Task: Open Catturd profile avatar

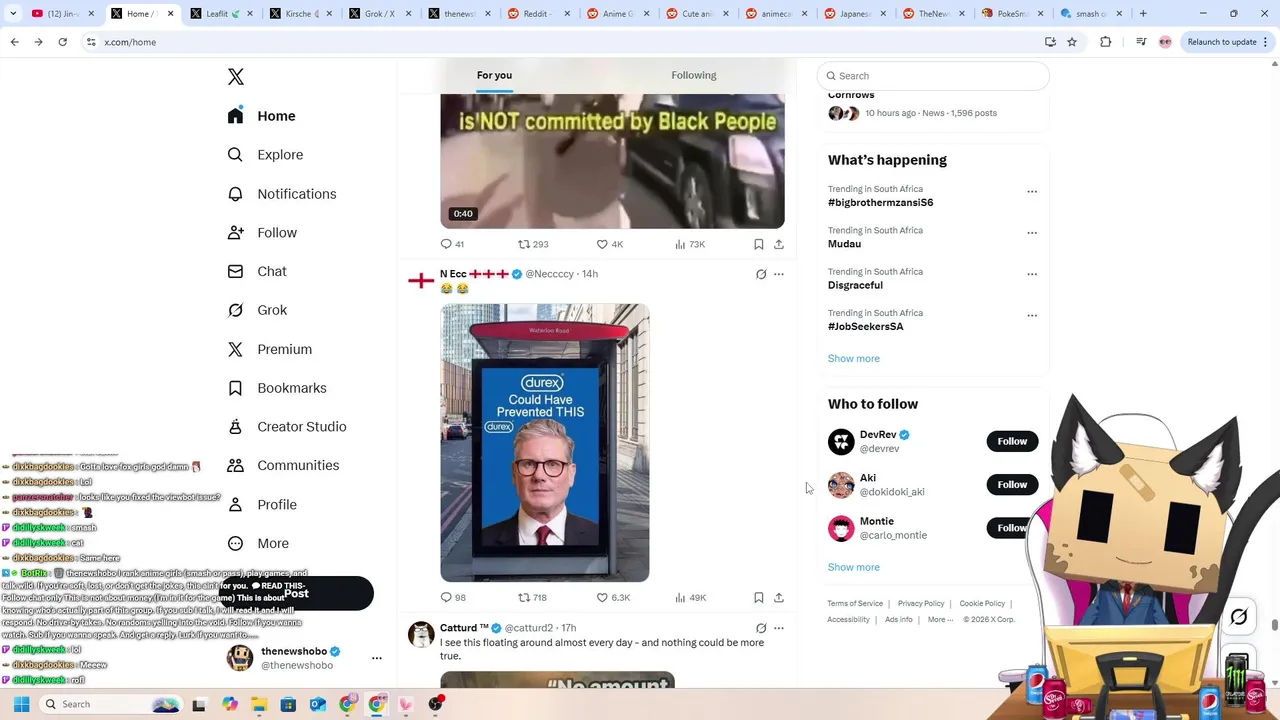Action: coord(421,634)
